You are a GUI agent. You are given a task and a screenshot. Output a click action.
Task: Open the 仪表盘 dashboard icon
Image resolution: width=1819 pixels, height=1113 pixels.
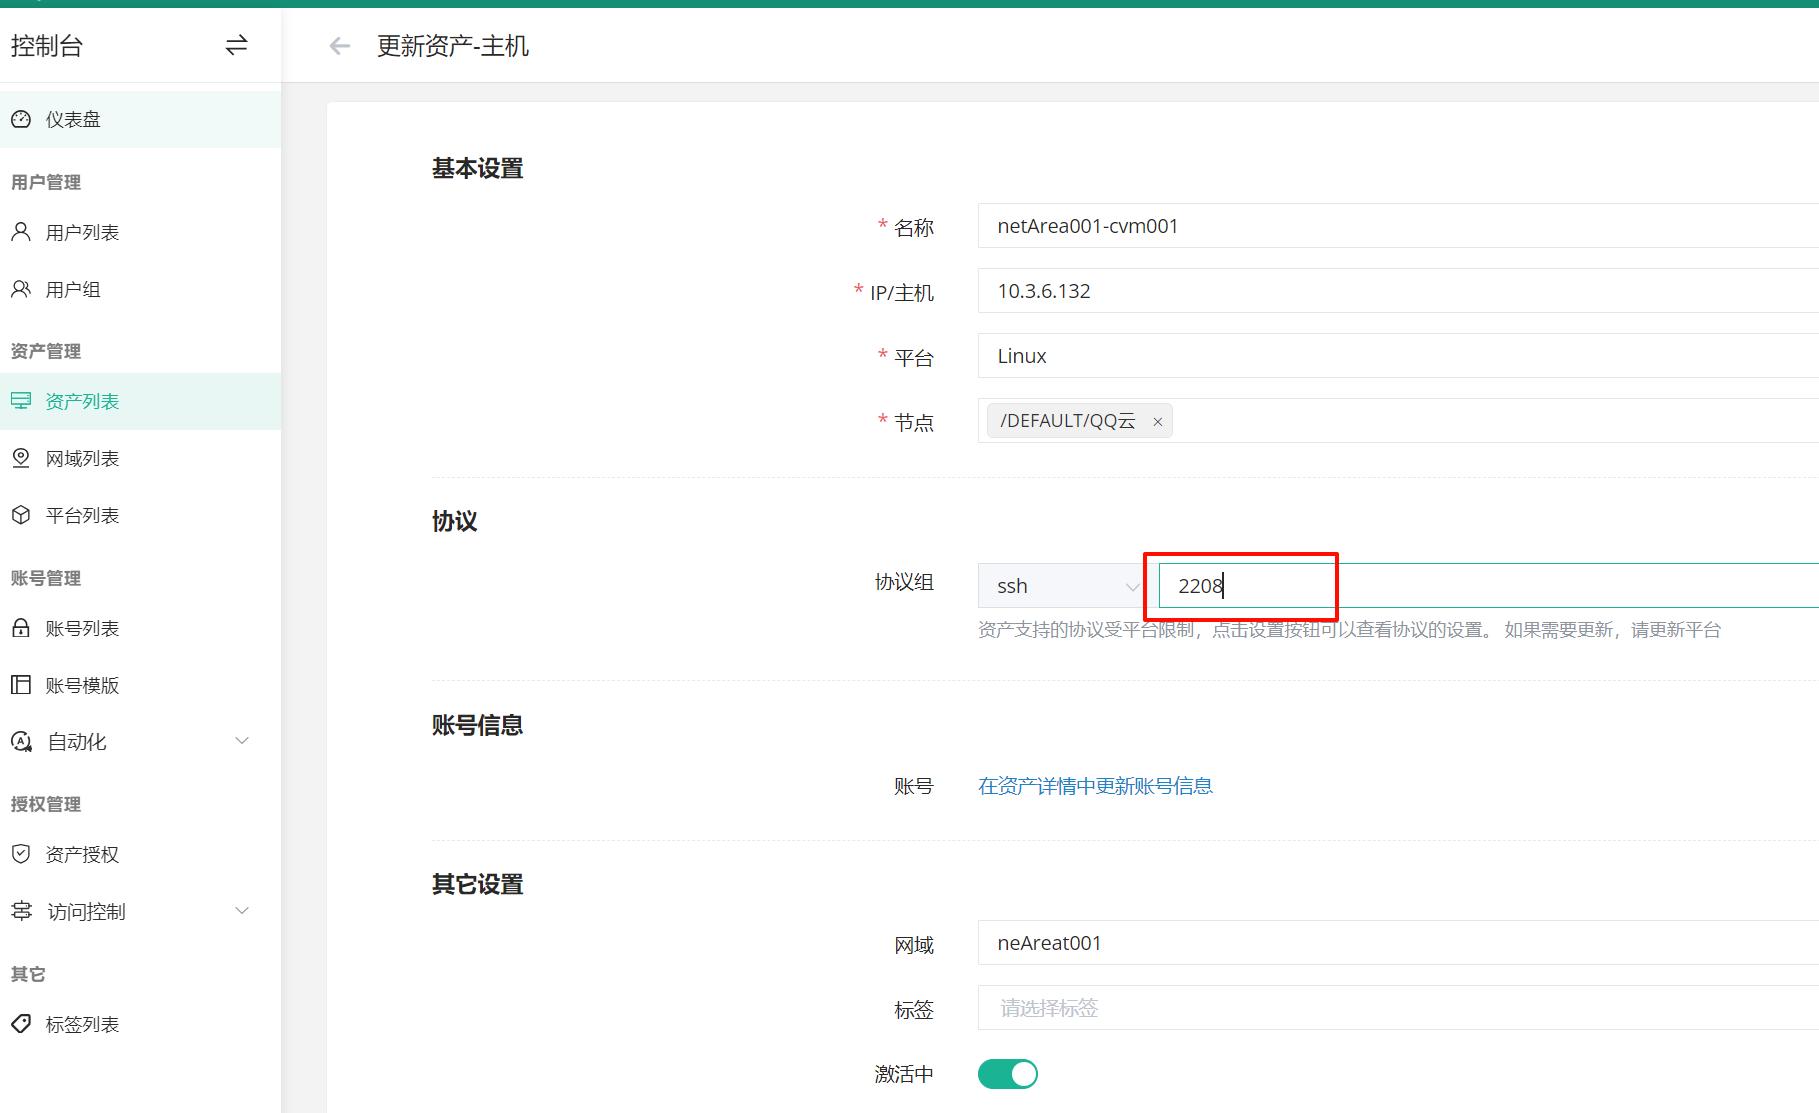pos(21,120)
